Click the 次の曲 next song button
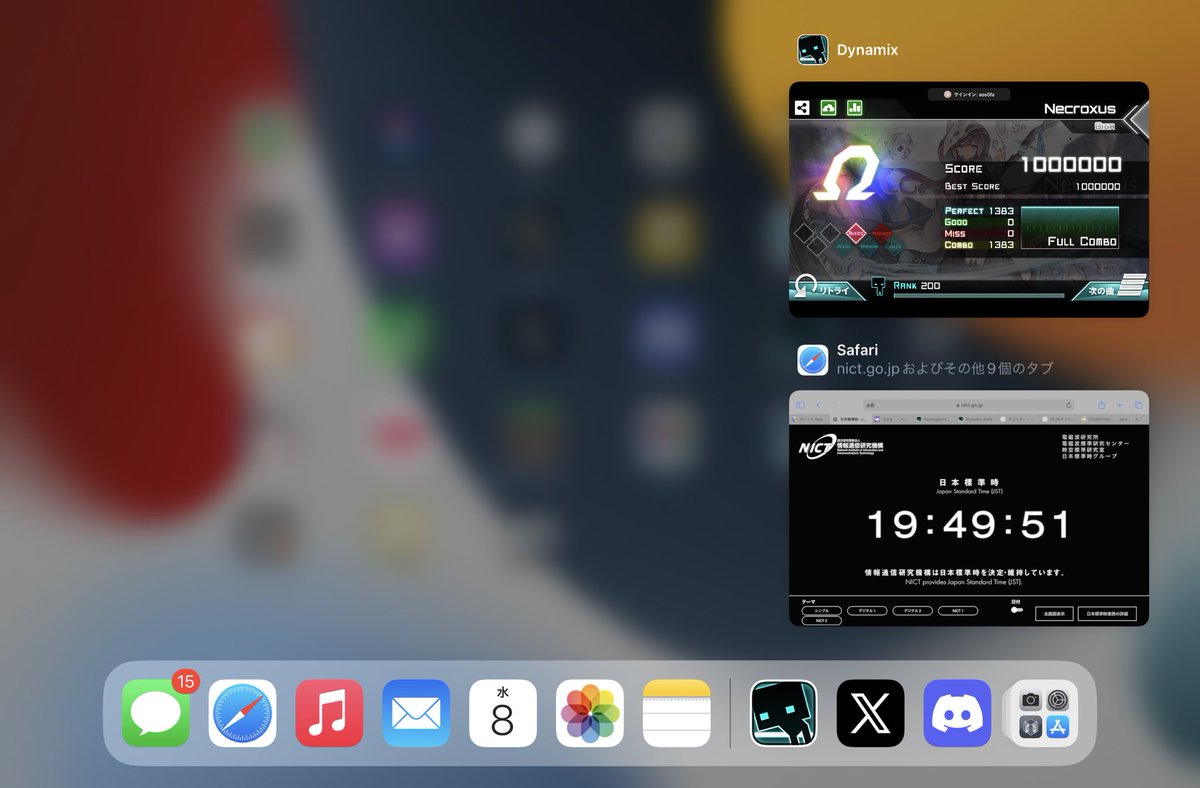The width and height of the screenshot is (1200, 788). click(x=1109, y=289)
